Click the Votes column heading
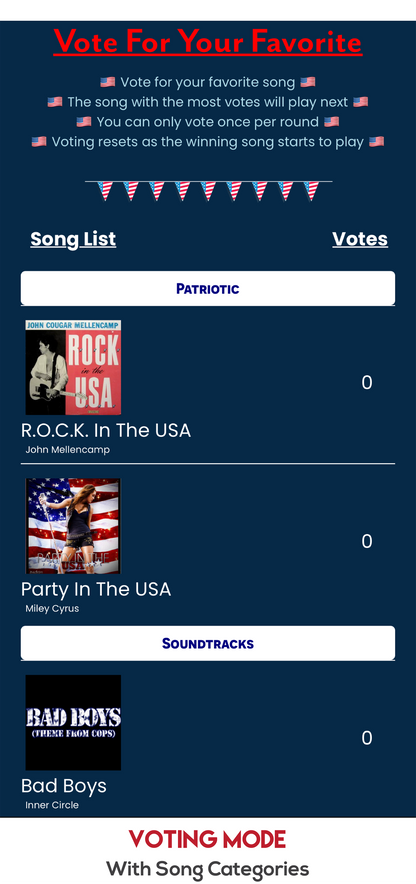 coord(360,239)
